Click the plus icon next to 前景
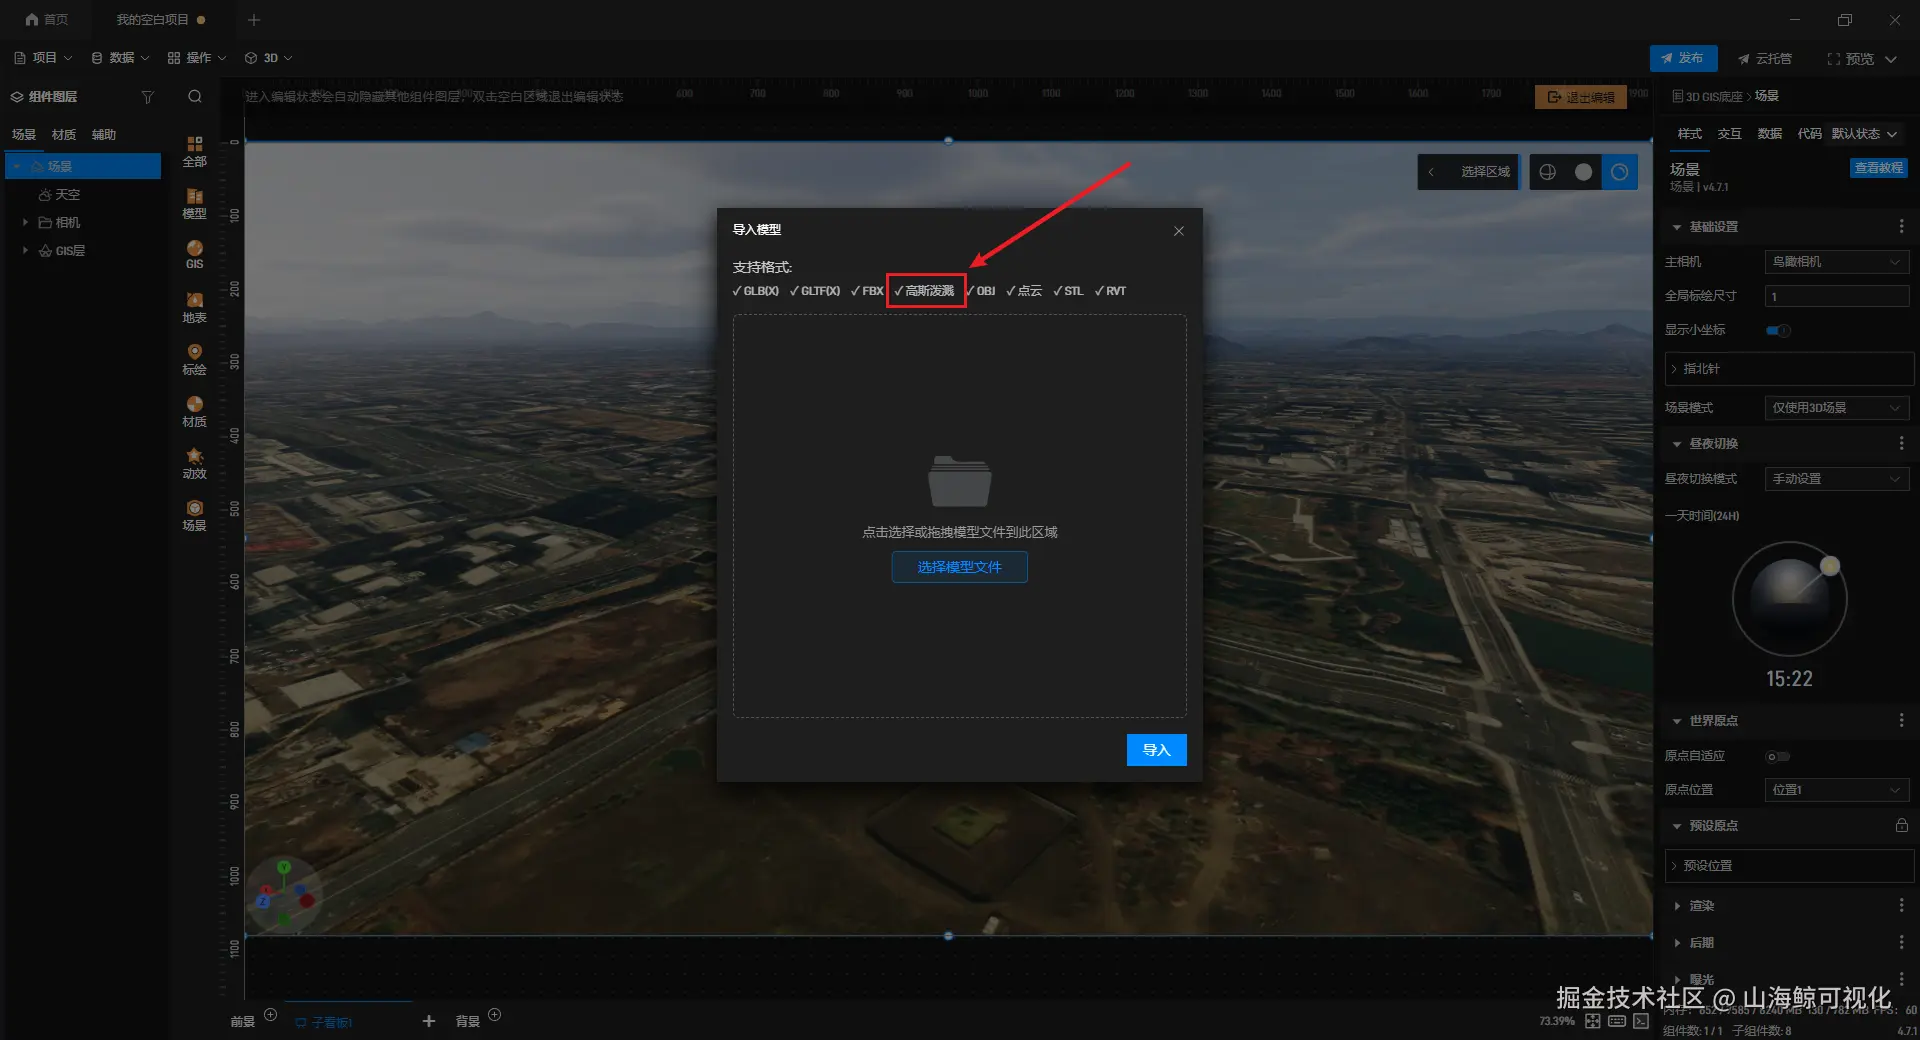This screenshot has width=1920, height=1040. click(270, 1015)
